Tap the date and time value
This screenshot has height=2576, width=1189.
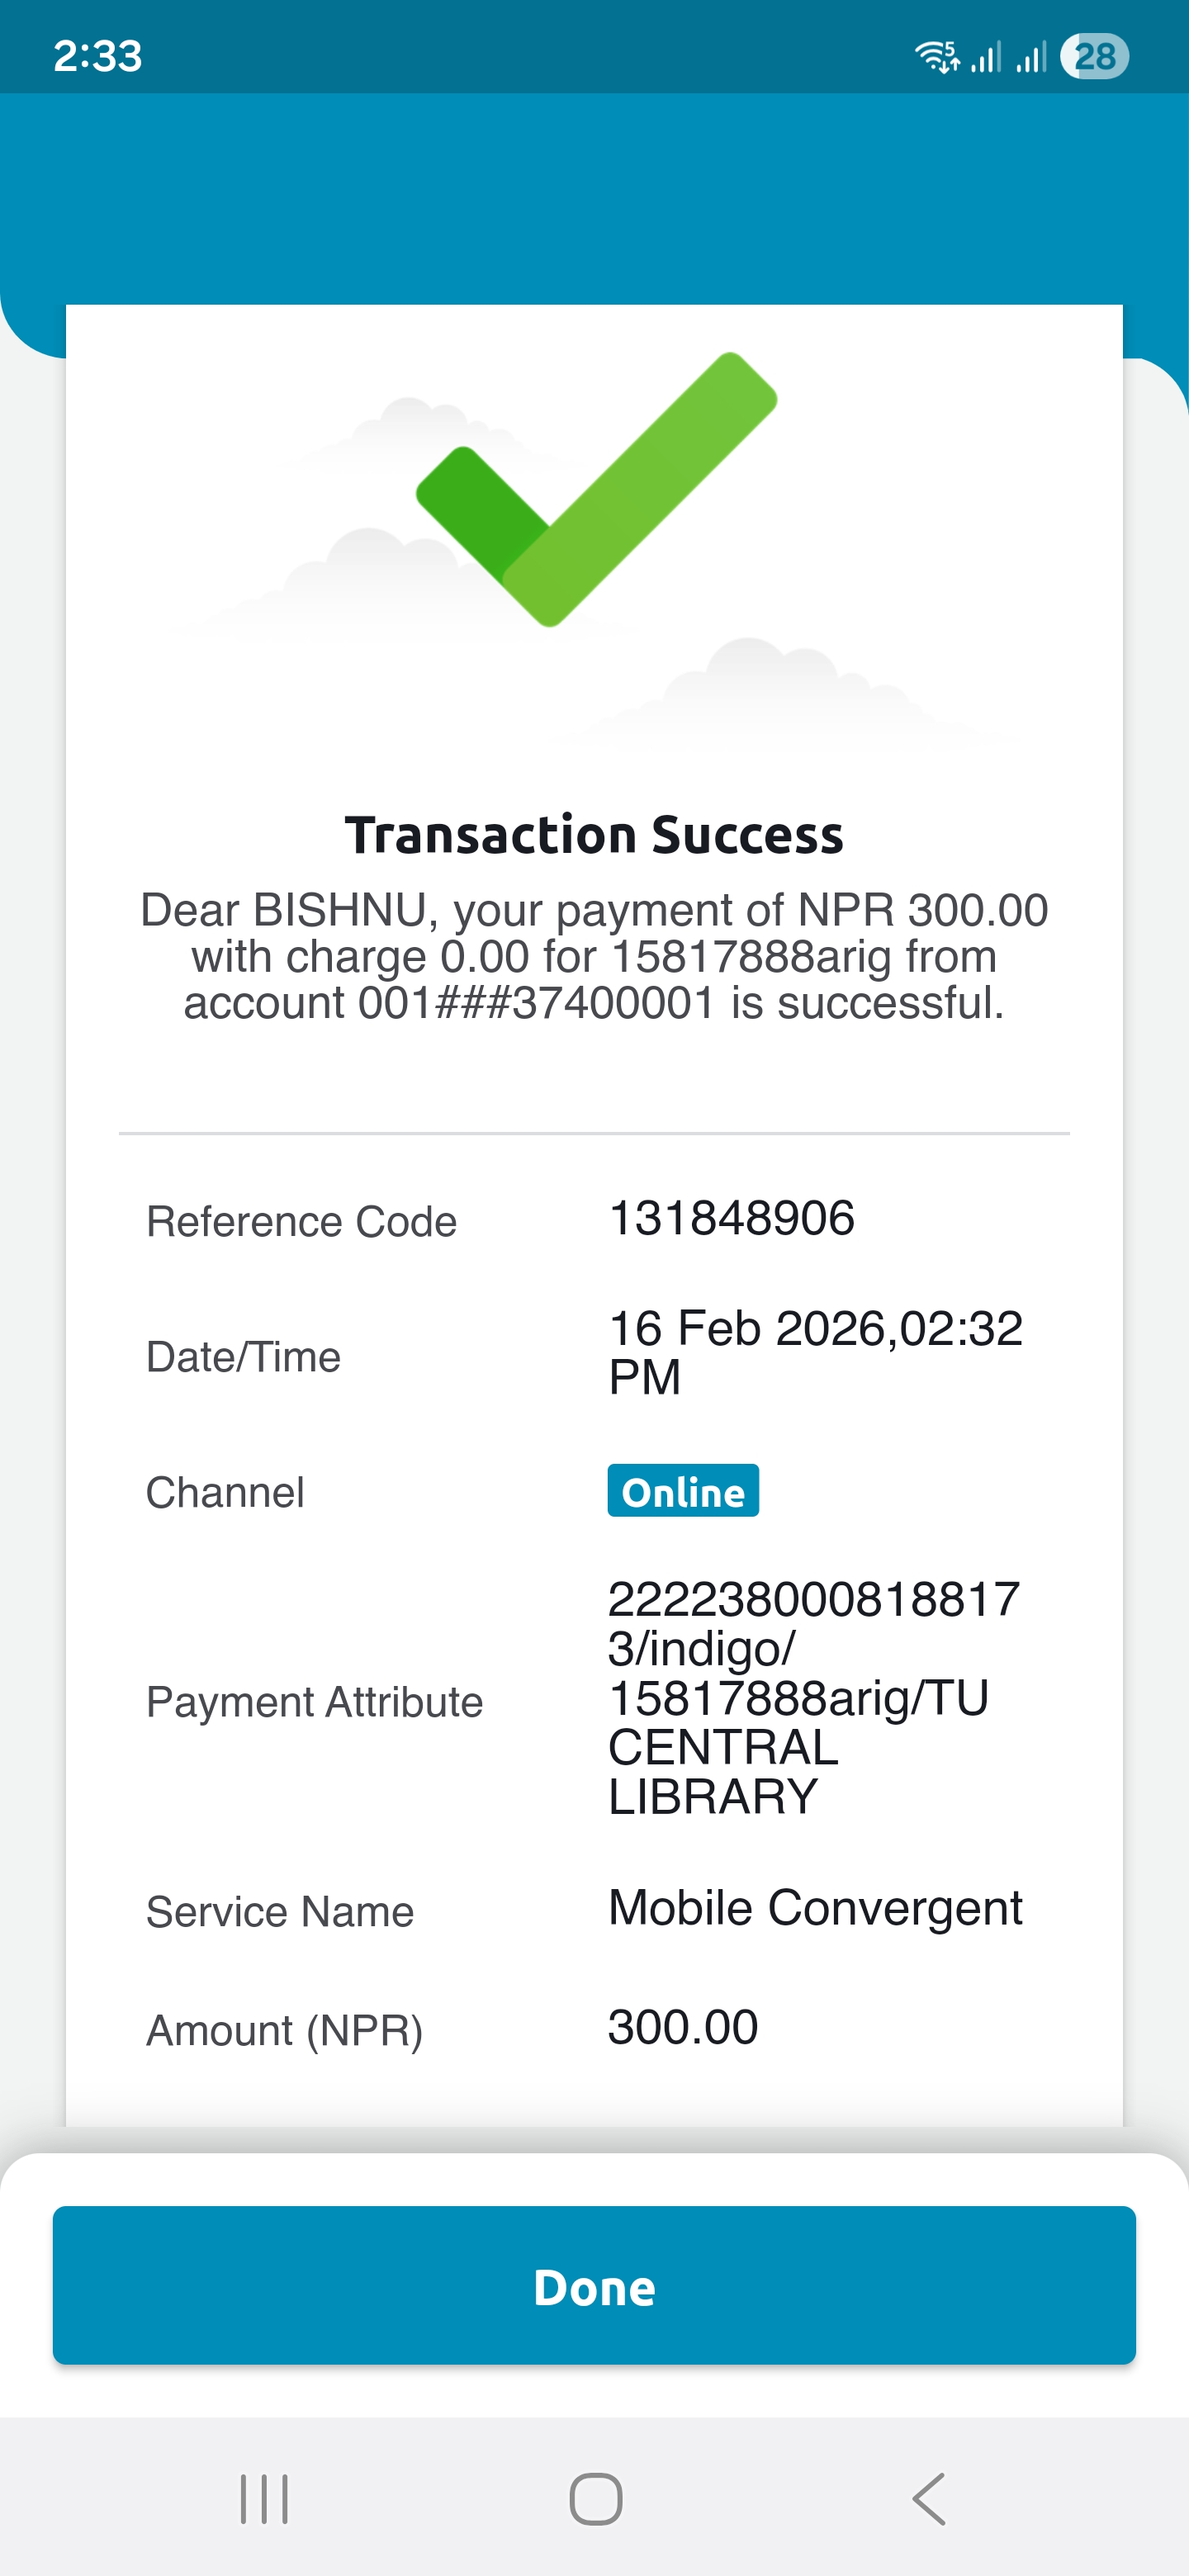814,1352
